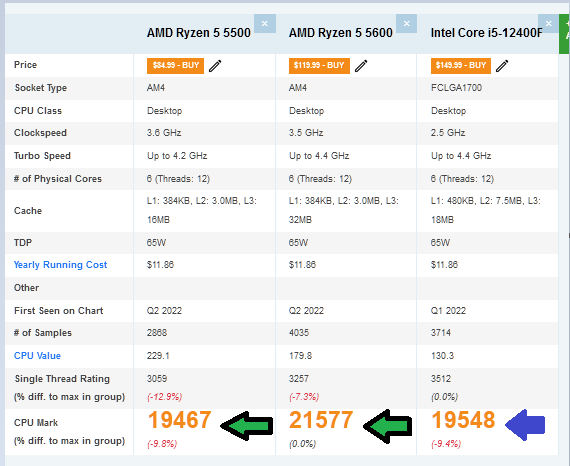Edit price pencil icon for Core i5-12400F
The image size is (570, 466).
click(502, 66)
